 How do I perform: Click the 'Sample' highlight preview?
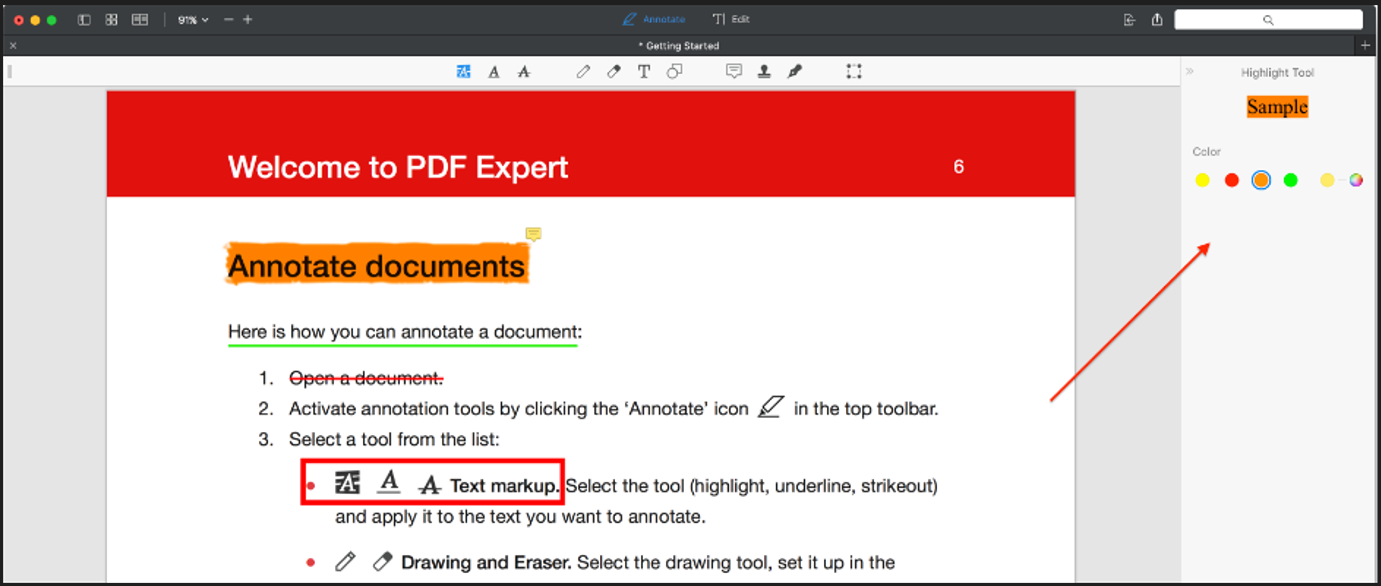point(1277,107)
